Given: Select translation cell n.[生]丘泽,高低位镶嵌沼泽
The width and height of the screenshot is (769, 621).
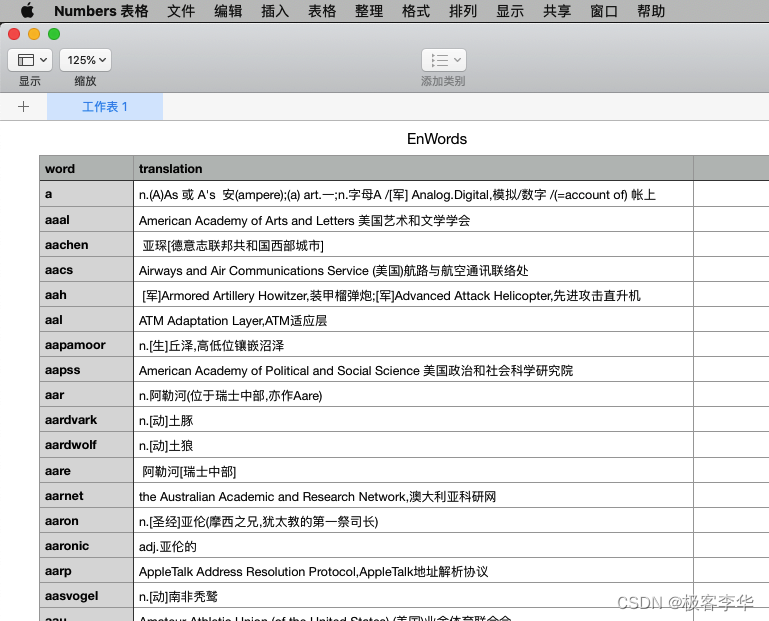Looking at the screenshot, I should [413, 344].
